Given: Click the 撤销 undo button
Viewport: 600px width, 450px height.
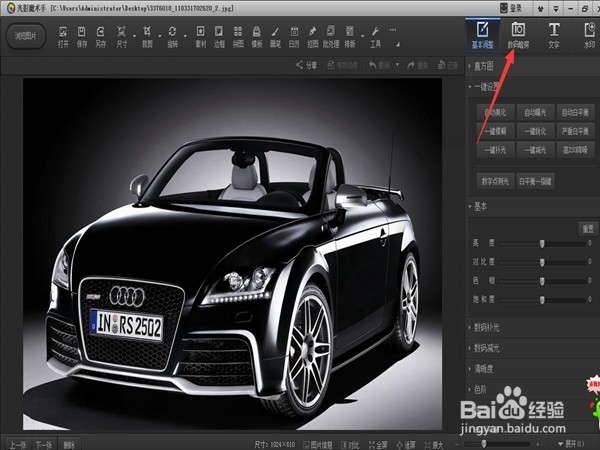Looking at the screenshot, I should coord(379,65).
